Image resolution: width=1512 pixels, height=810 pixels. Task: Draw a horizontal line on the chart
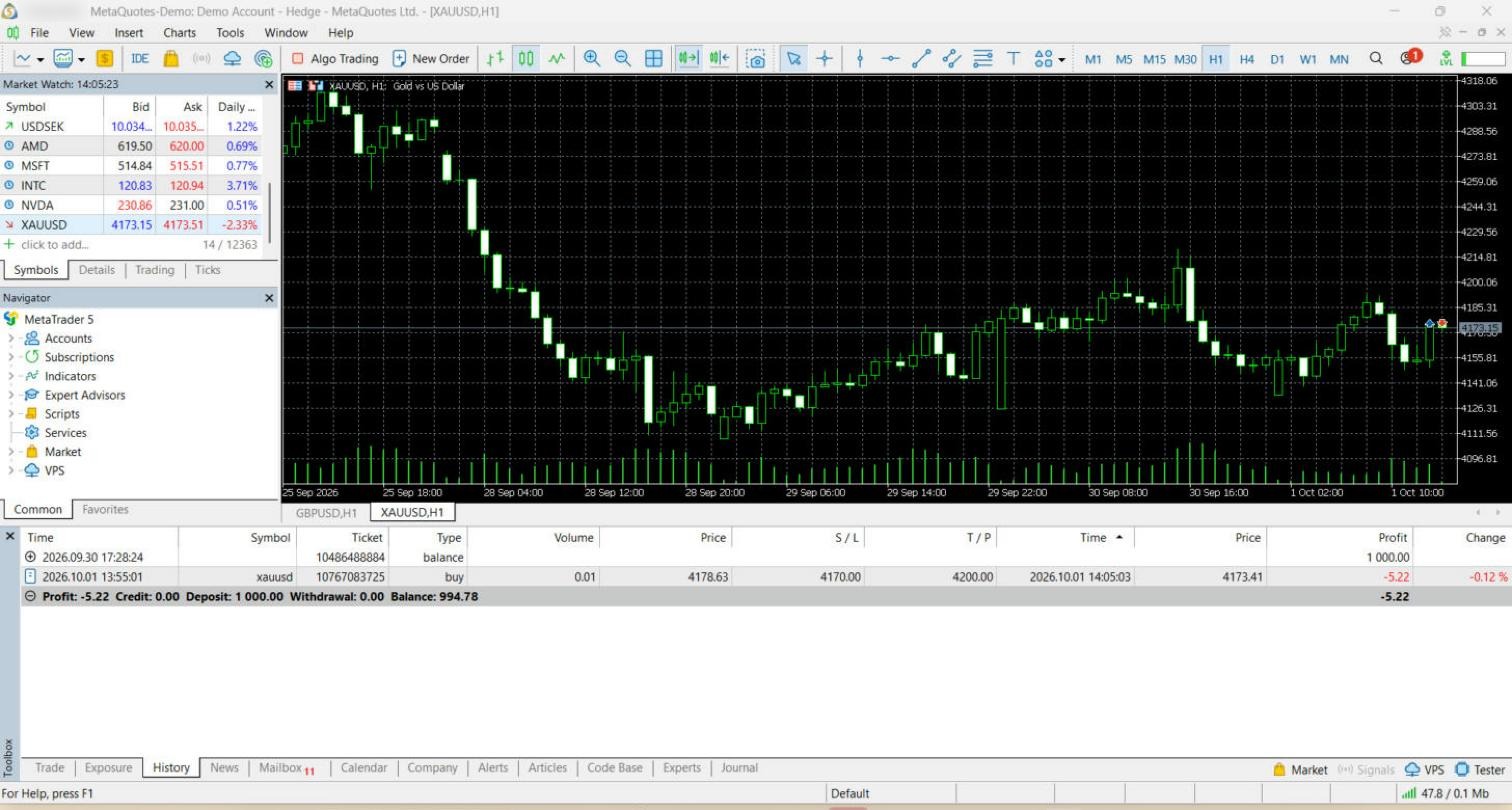pos(890,58)
